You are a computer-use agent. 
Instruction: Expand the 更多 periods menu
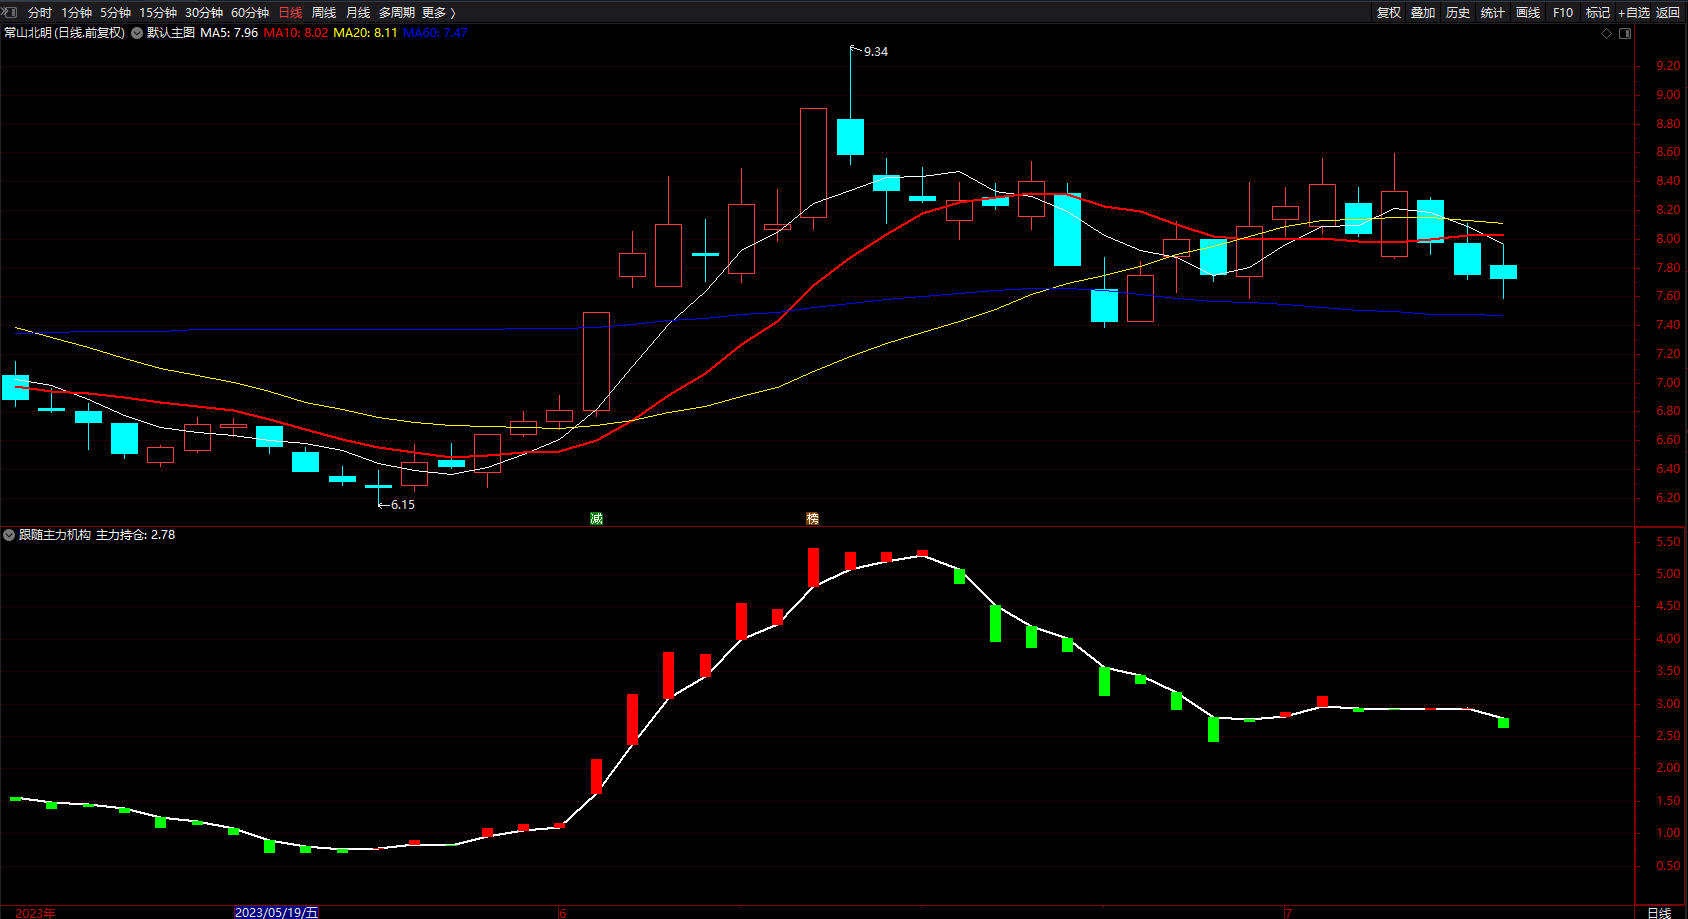pos(439,13)
